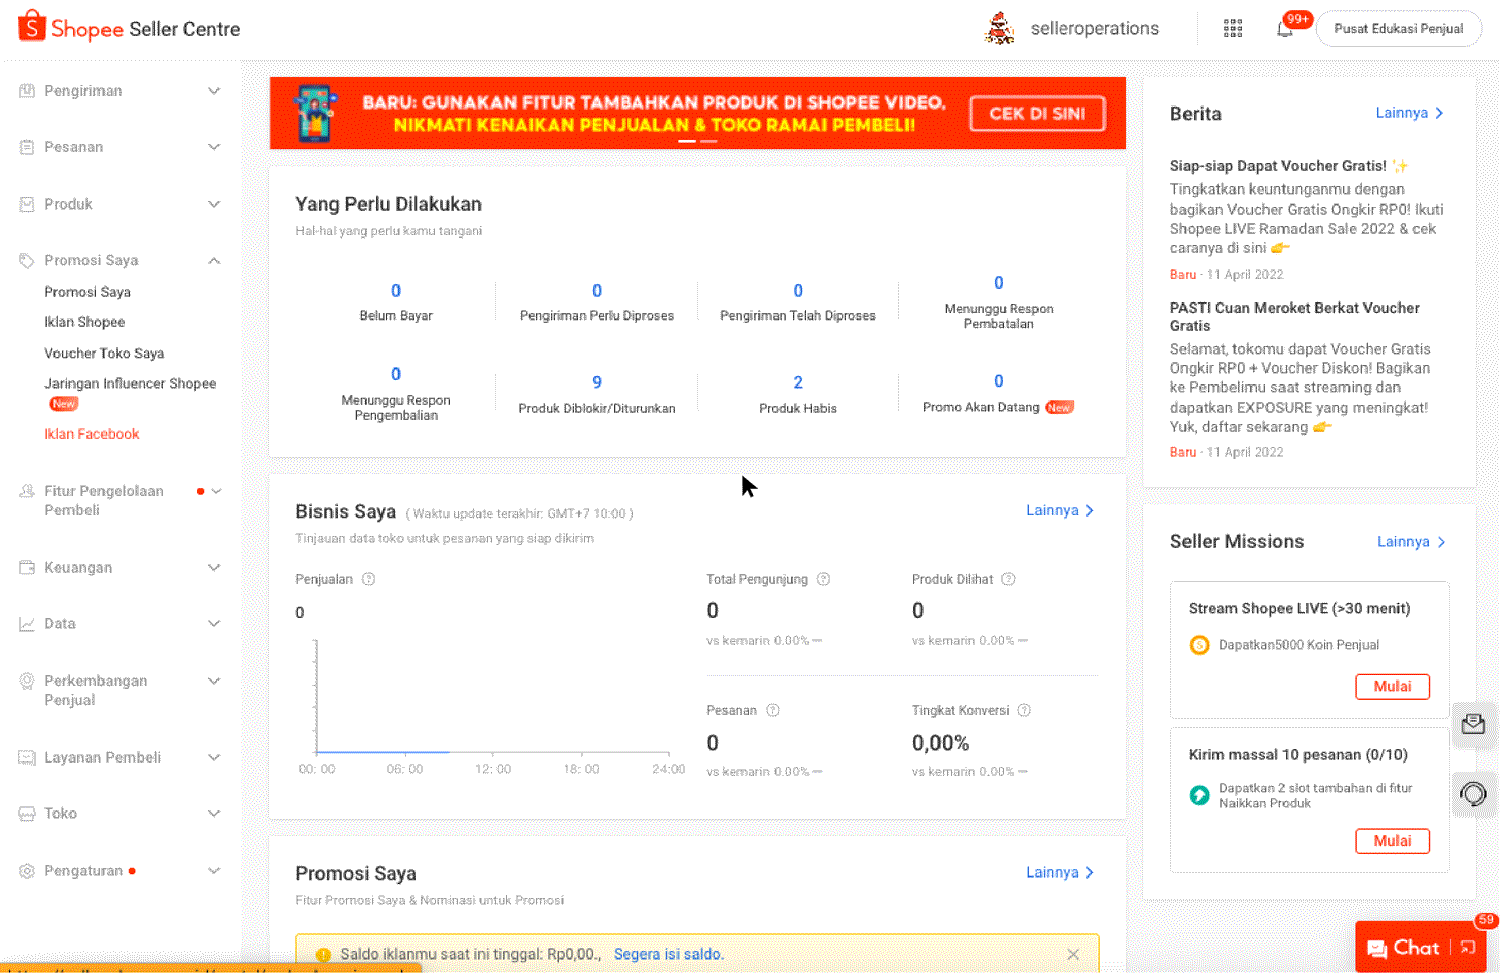Viewport: 1500px width, 973px height.
Task: Open Bisnis Saya Lainnya link
Action: point(1060,510)
